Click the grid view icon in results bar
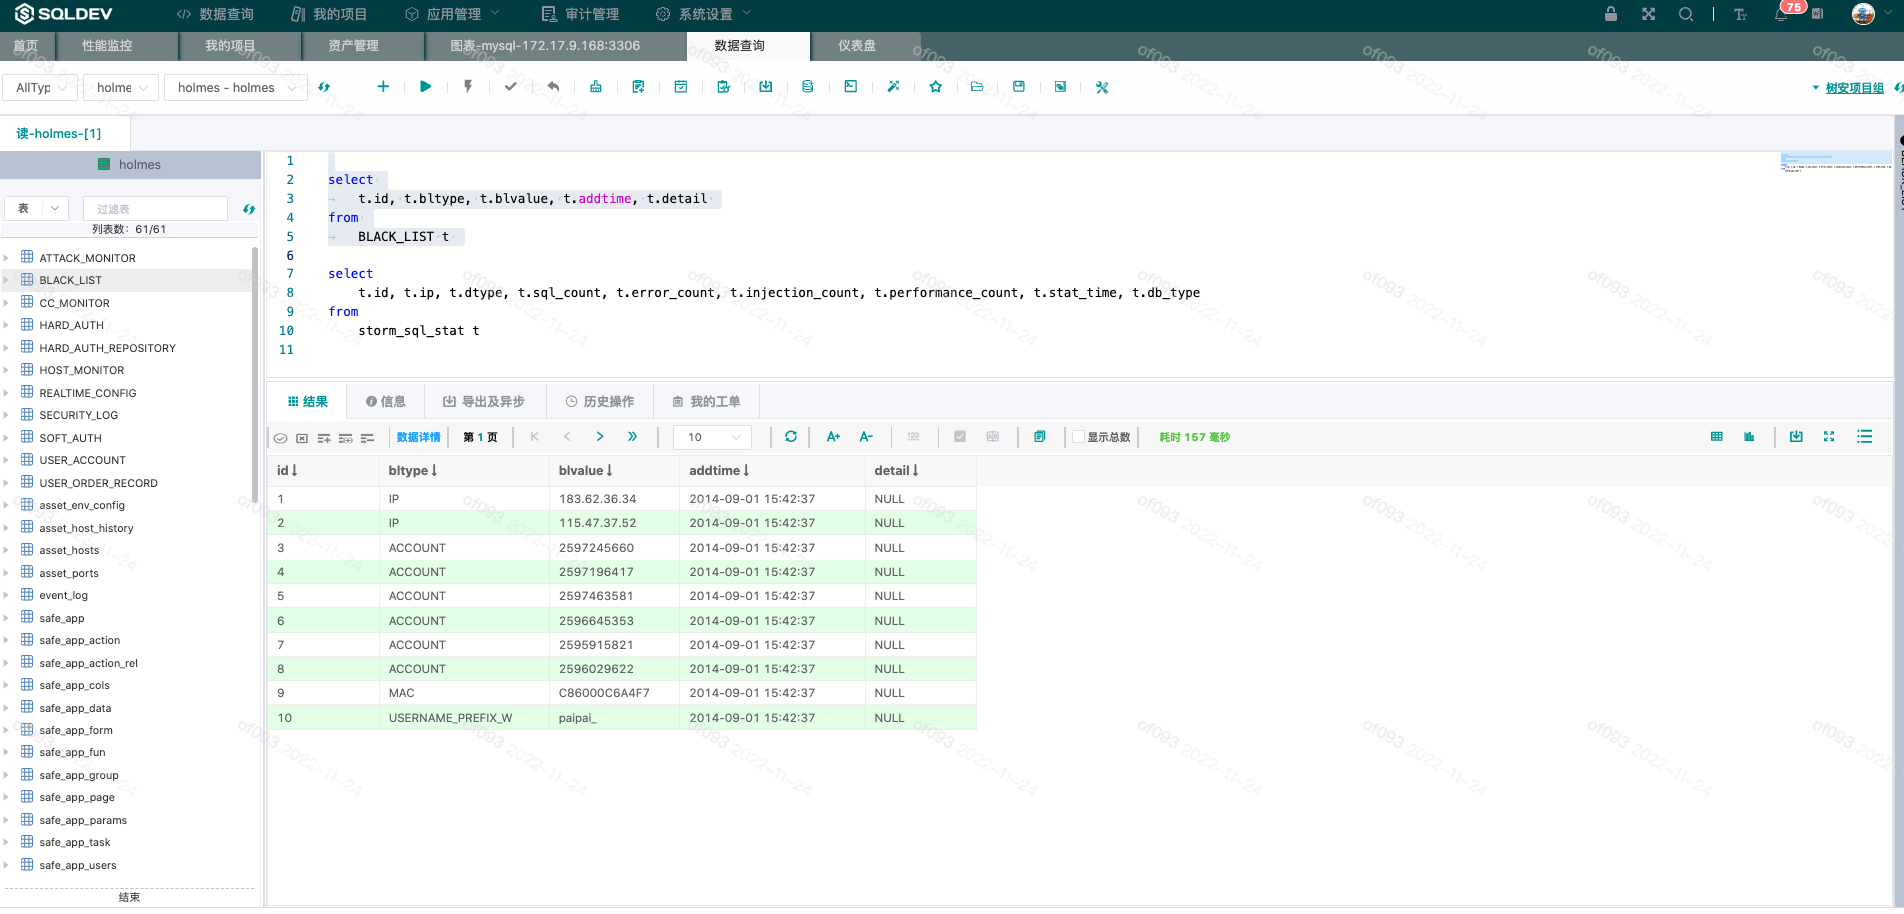The image size is (1904, 914). (x=1717, y=437)
